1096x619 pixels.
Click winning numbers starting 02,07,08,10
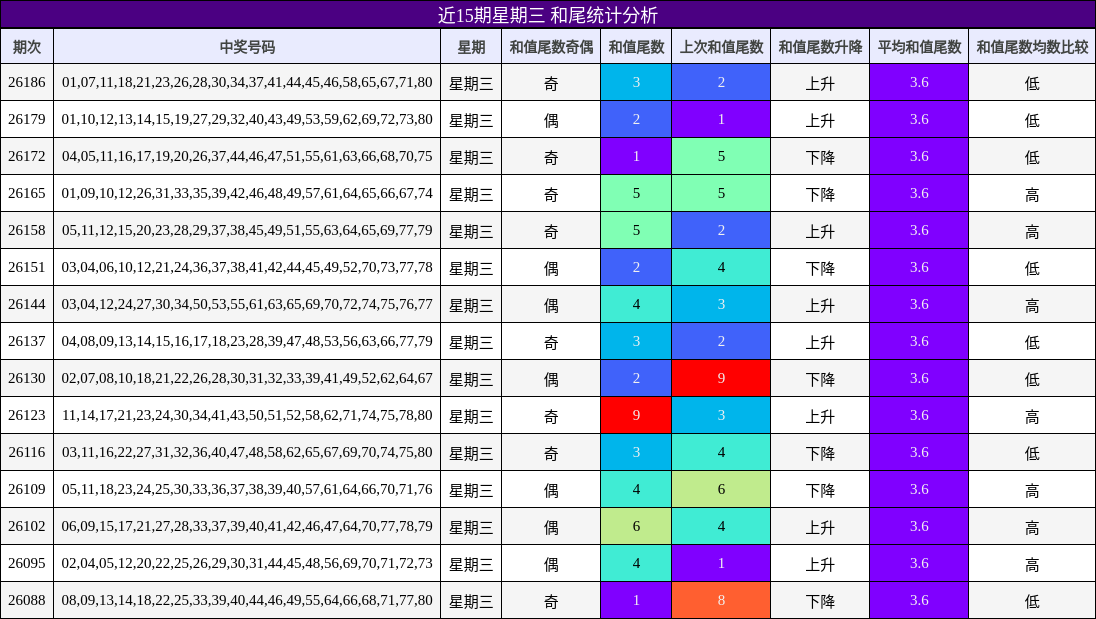pos(247,379)
